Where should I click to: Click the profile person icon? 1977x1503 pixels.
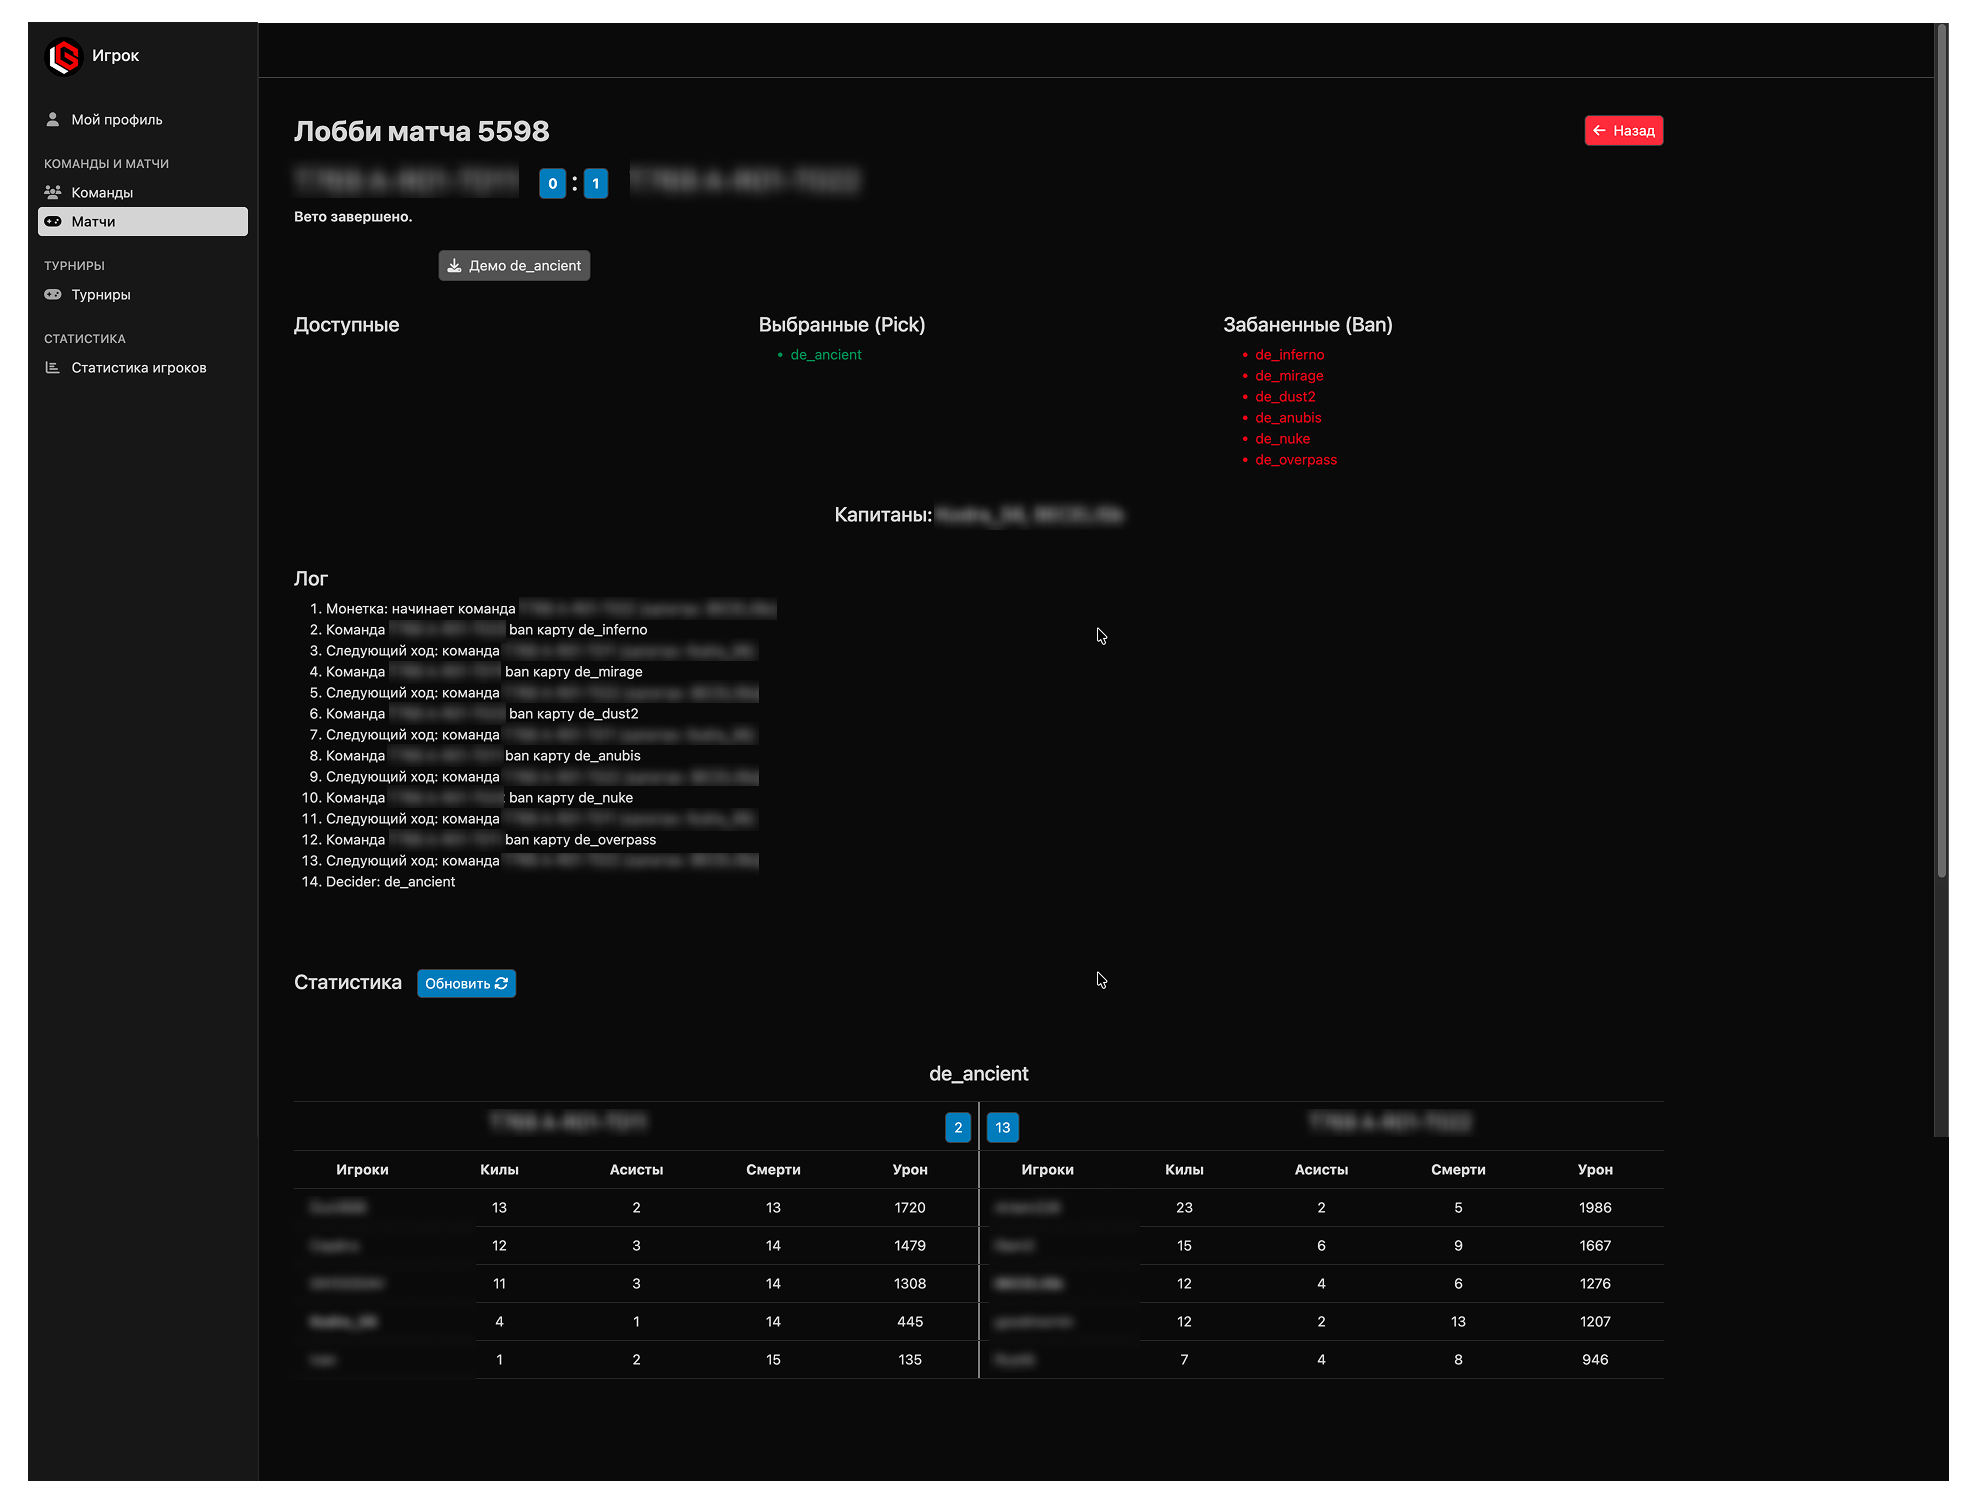(x=53, y=120)
